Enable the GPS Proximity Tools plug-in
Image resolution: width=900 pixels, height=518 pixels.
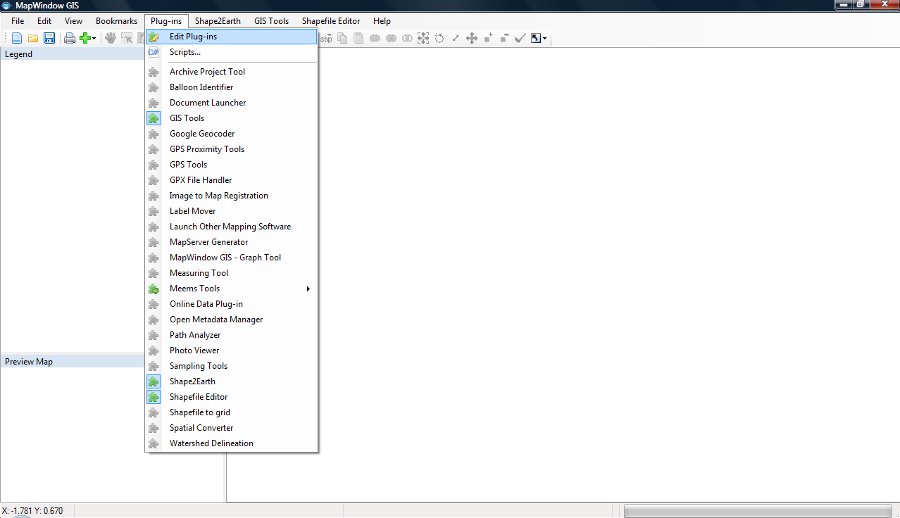231,149
